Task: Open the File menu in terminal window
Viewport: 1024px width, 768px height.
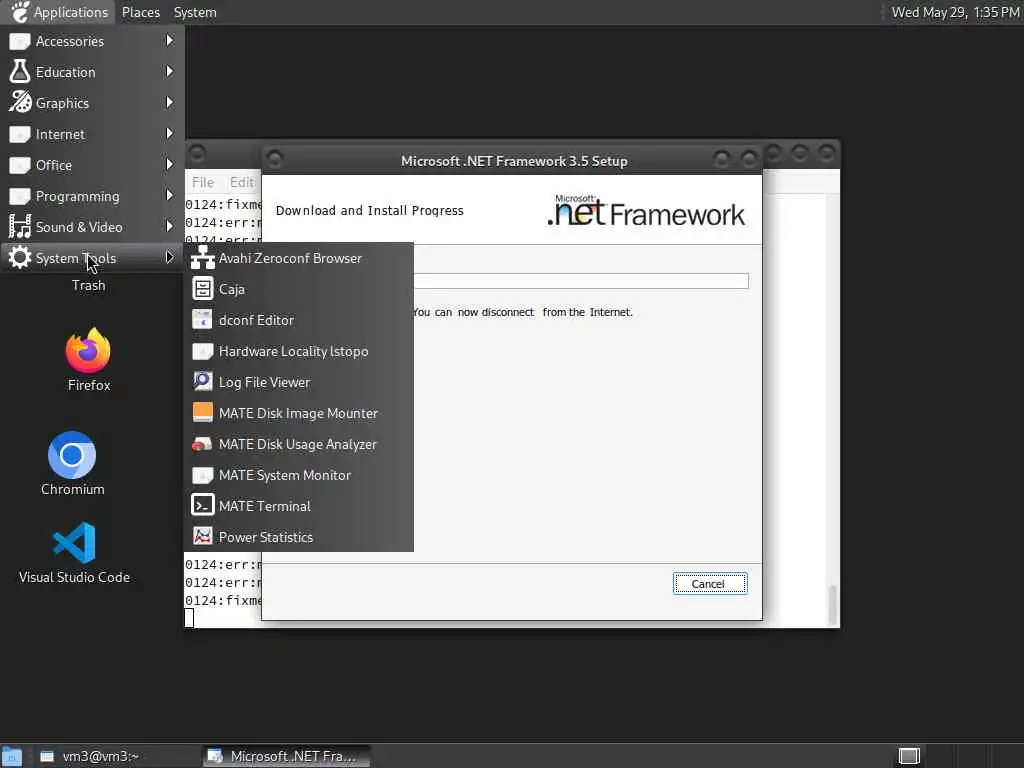Action: (x=202, y=182)
